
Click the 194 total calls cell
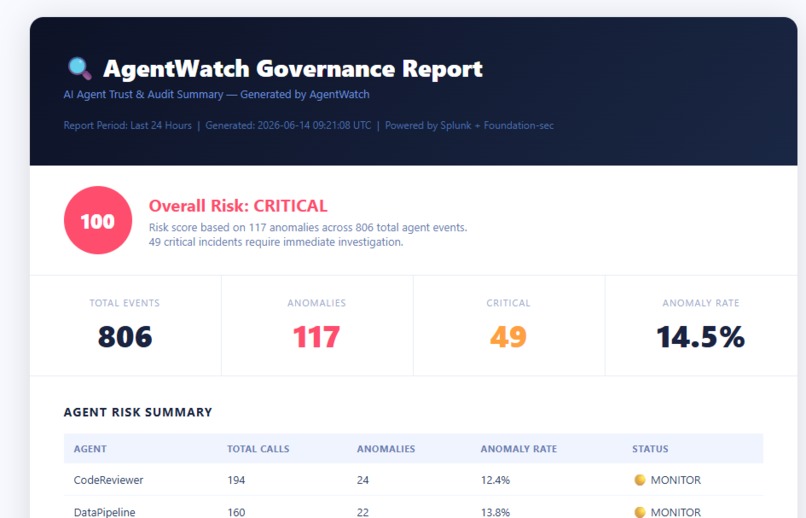[x=236, y=480]
